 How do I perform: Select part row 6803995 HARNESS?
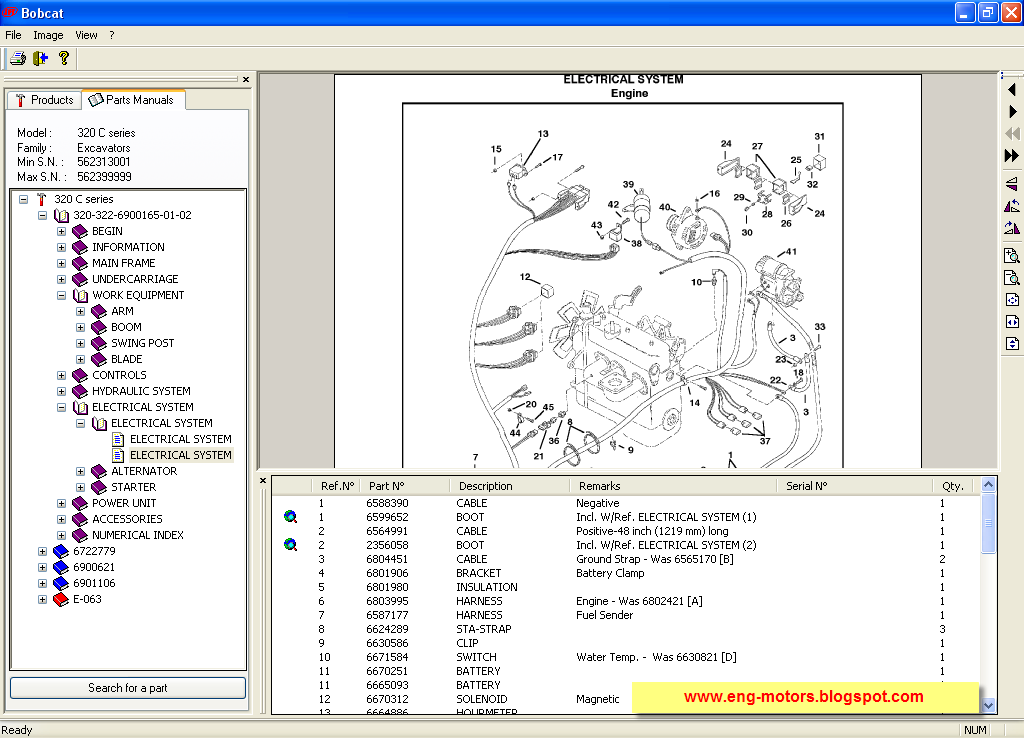[x=626, y=601]
